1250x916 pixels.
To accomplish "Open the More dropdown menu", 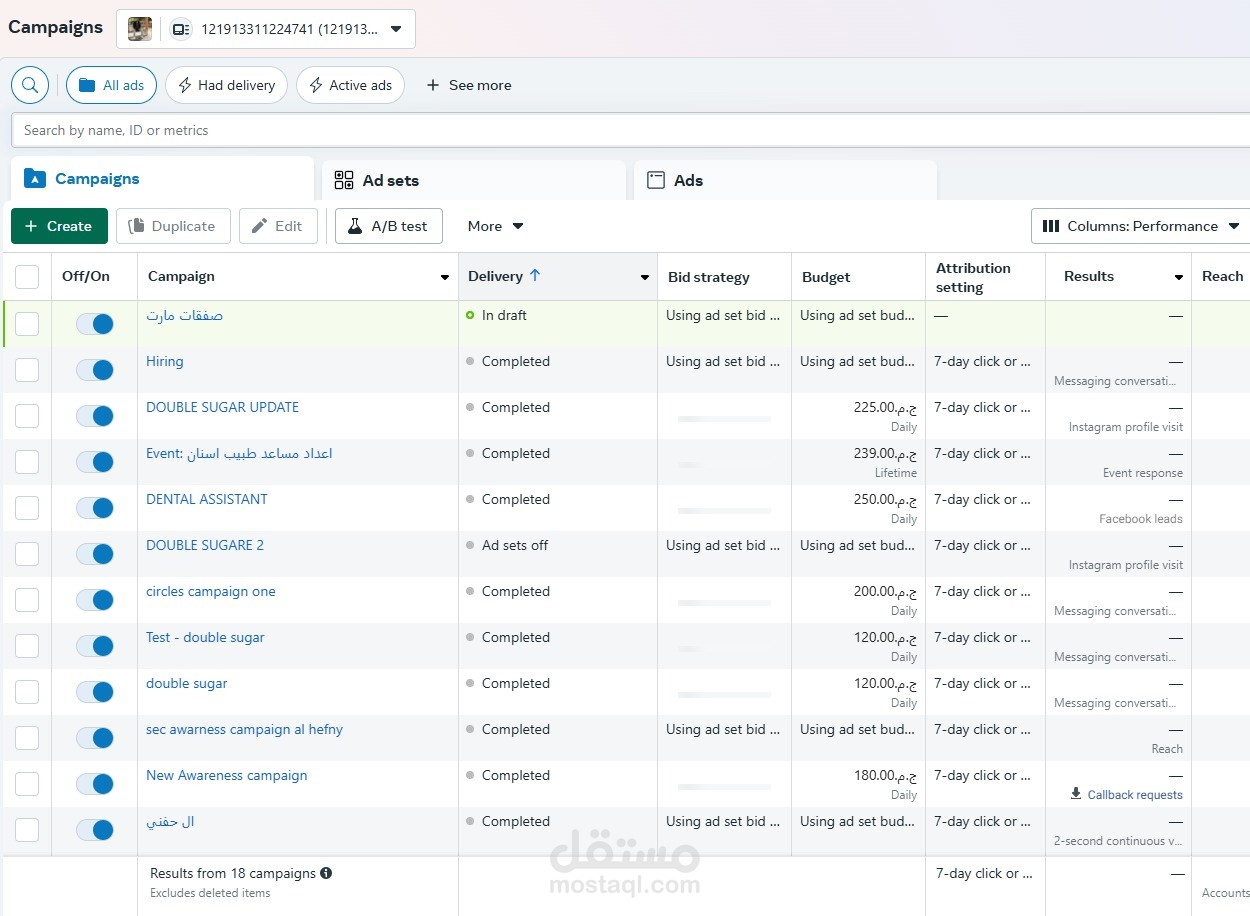I will click(x=495, y=226).
